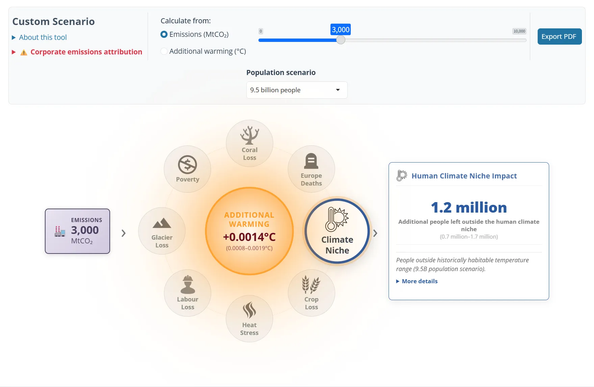This screenshot has height=387, width=594.
Task: Click the chevron right of Climate Niche
Action: pyautogui.click(x=375, y=233)
